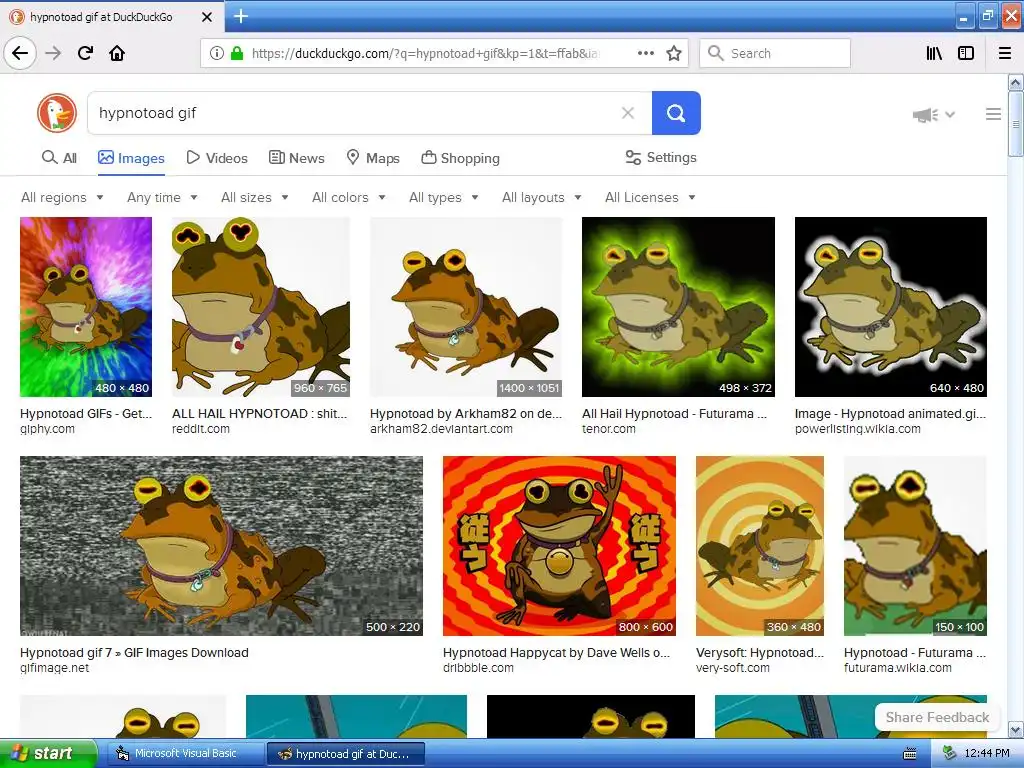Open a new browser tab with plus
This screenshot has height=768, width=1024.
(x=240, y=16)
